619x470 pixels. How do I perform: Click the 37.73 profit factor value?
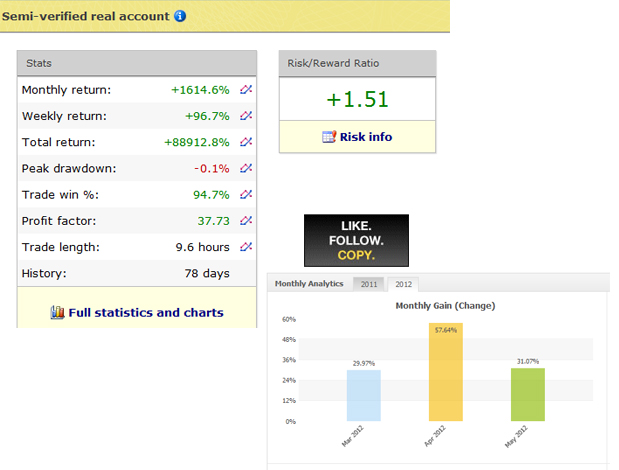(214, 221)
